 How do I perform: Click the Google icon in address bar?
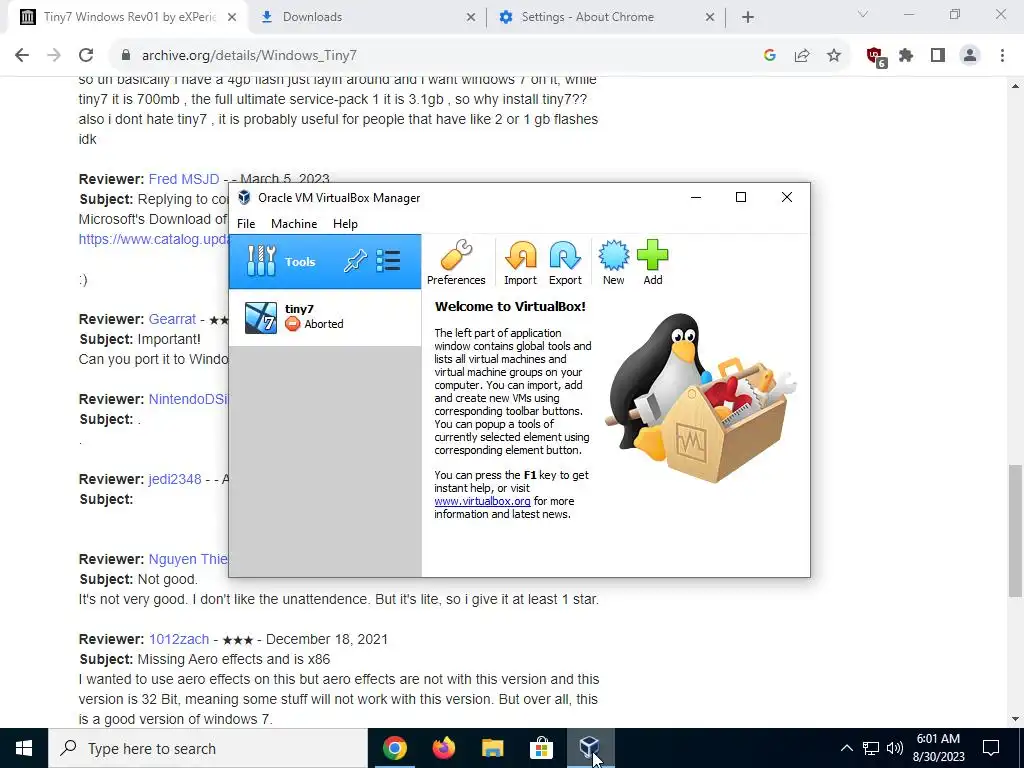click(x=769, y=56)
